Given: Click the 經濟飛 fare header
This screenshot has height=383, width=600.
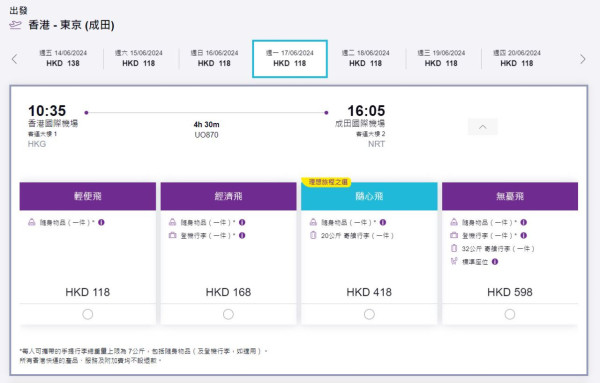Looking at the screenshot, I should [228, 196].
